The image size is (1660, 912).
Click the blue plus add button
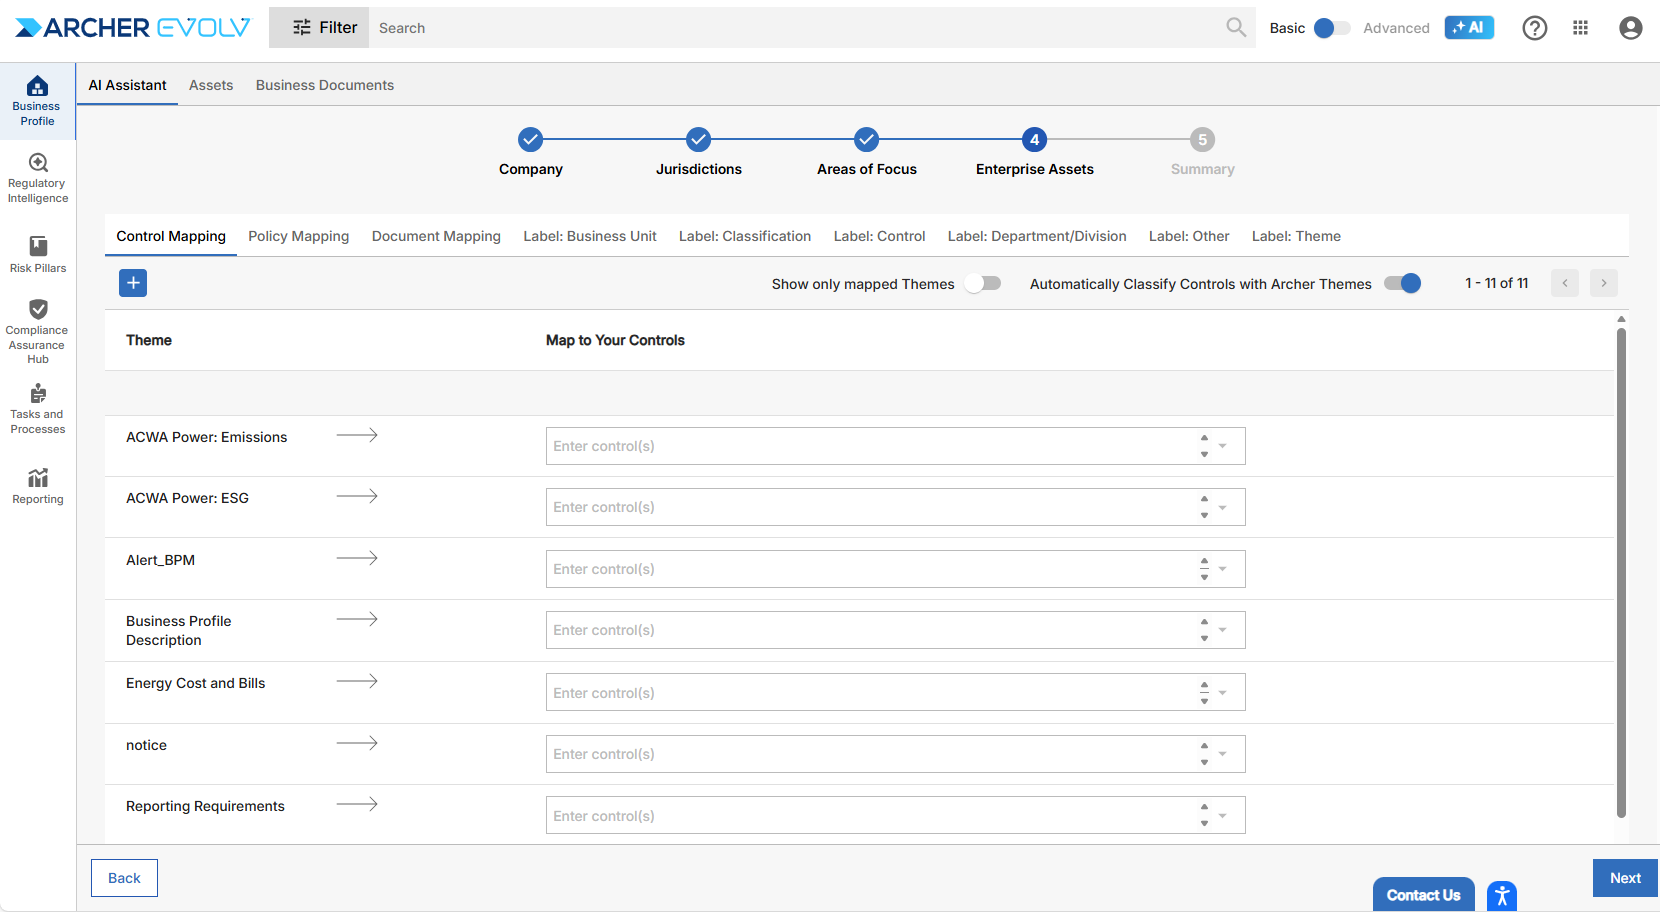click(133, 283)
